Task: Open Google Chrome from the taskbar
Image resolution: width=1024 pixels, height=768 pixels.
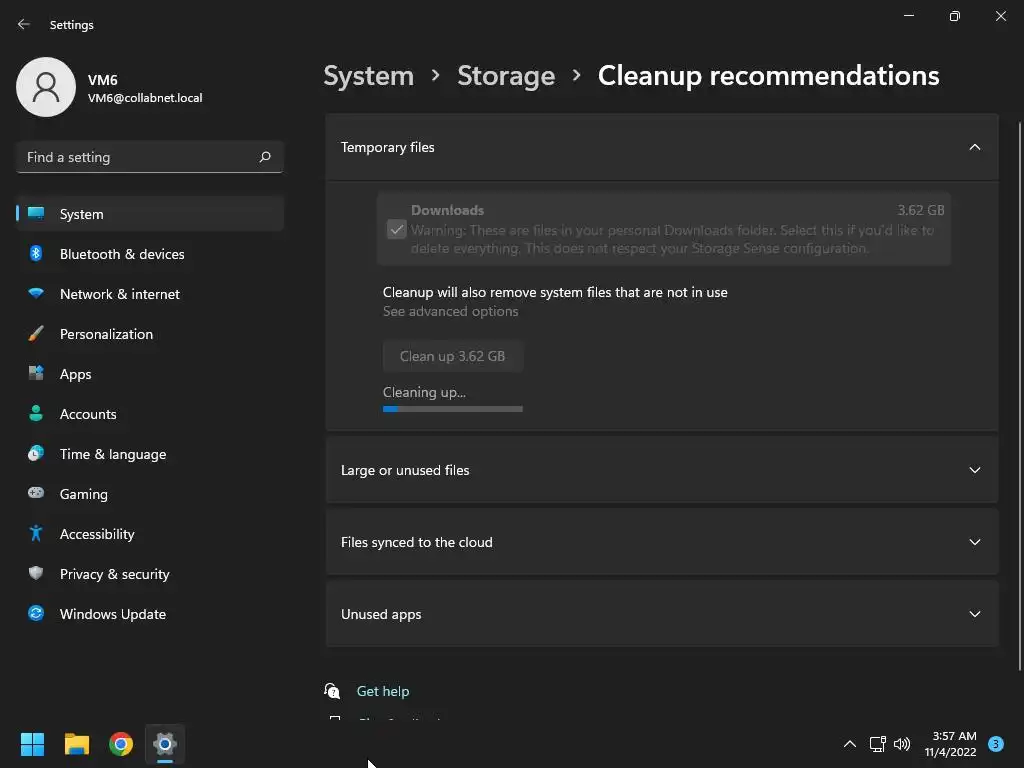Action: (121, 744)
